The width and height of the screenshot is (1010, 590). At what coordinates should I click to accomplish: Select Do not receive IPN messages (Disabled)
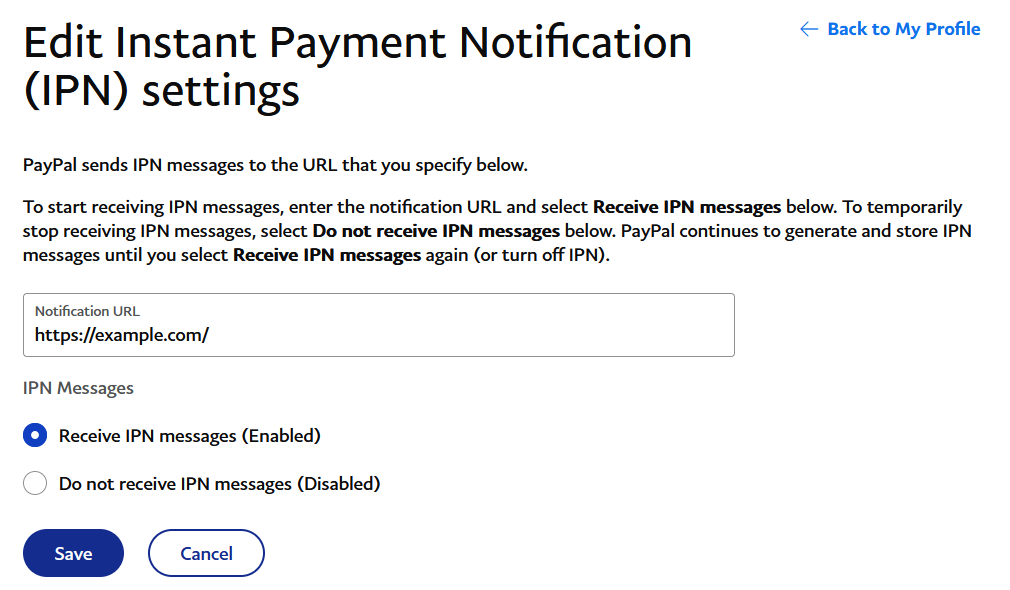pyautogui.click(x=35, y=483)
